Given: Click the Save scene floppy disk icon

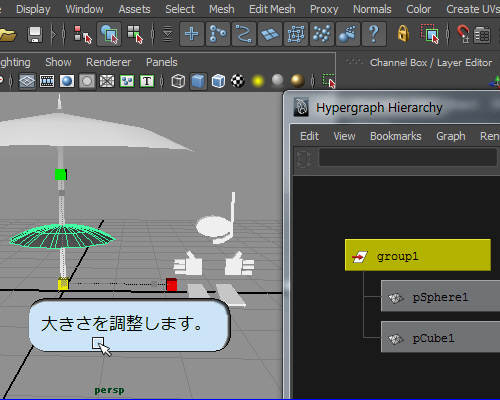Looking at the screenshot, I should 35,34.
